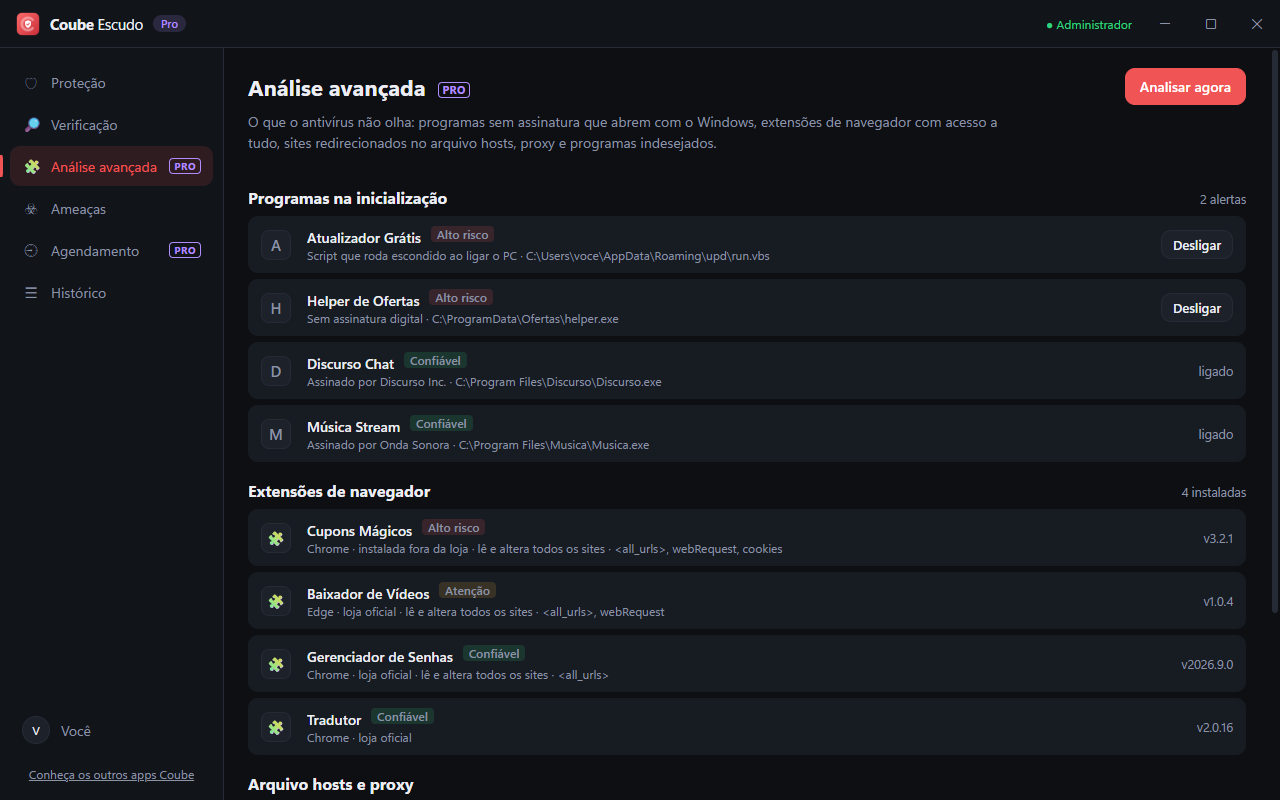1280x800 pixels.
Task: Follow the Conheça os outros apps Coube link
Action: [111, 775]
